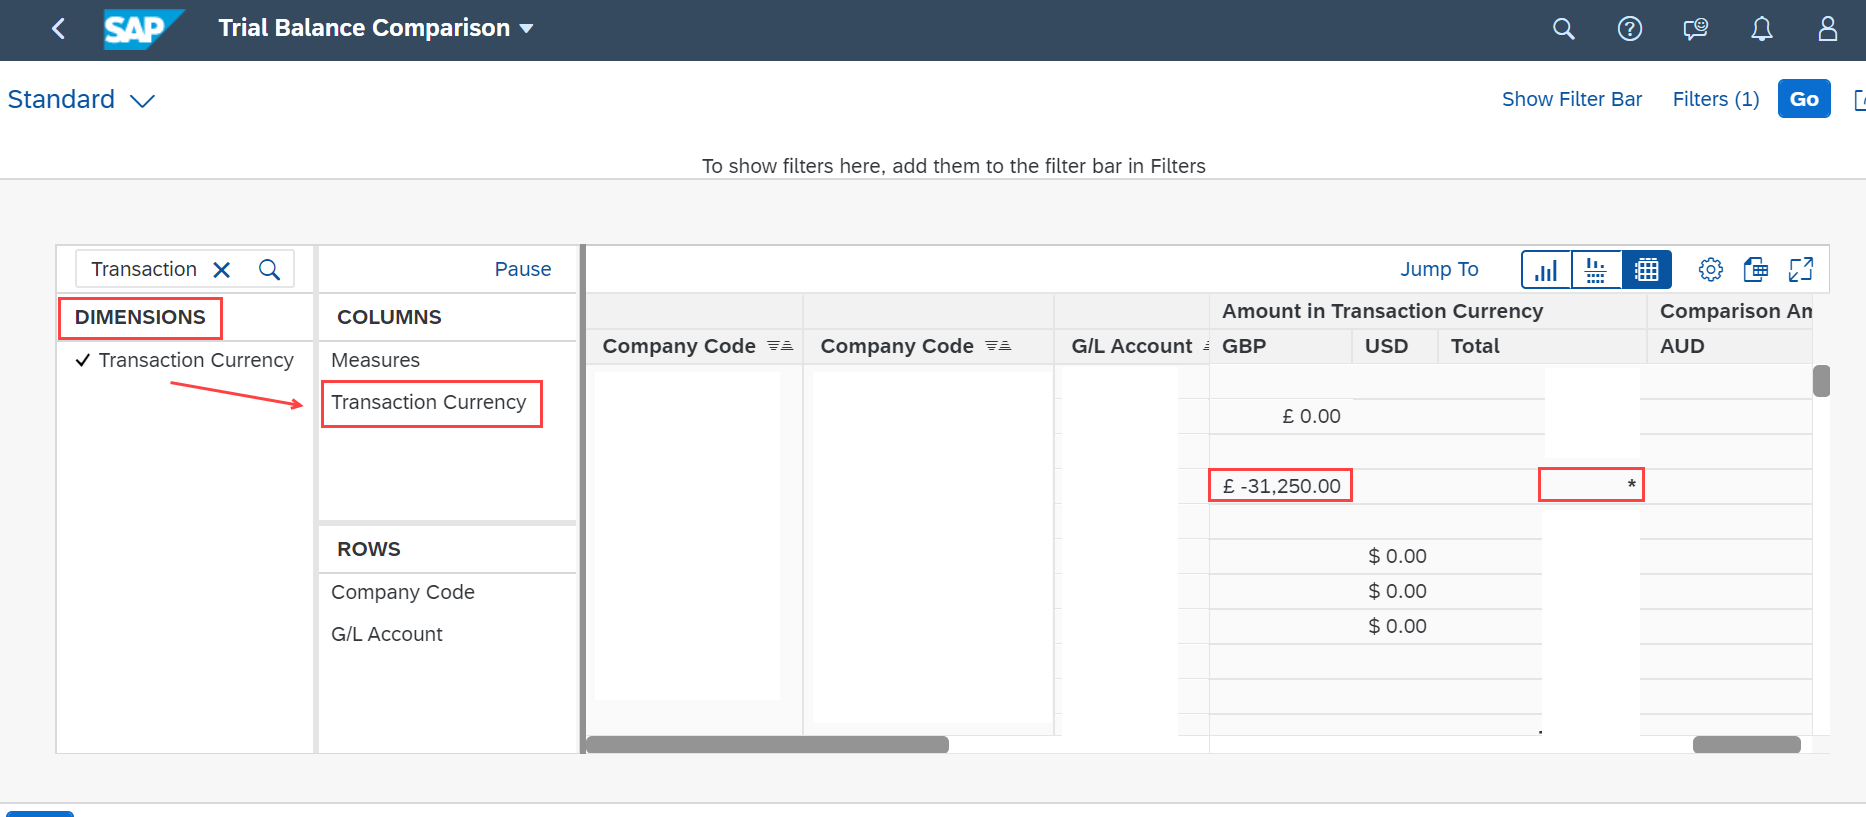This screenshot has height=817, width=1866.
Task: Select G/L Account in Rows
Action: pos(386,634)
